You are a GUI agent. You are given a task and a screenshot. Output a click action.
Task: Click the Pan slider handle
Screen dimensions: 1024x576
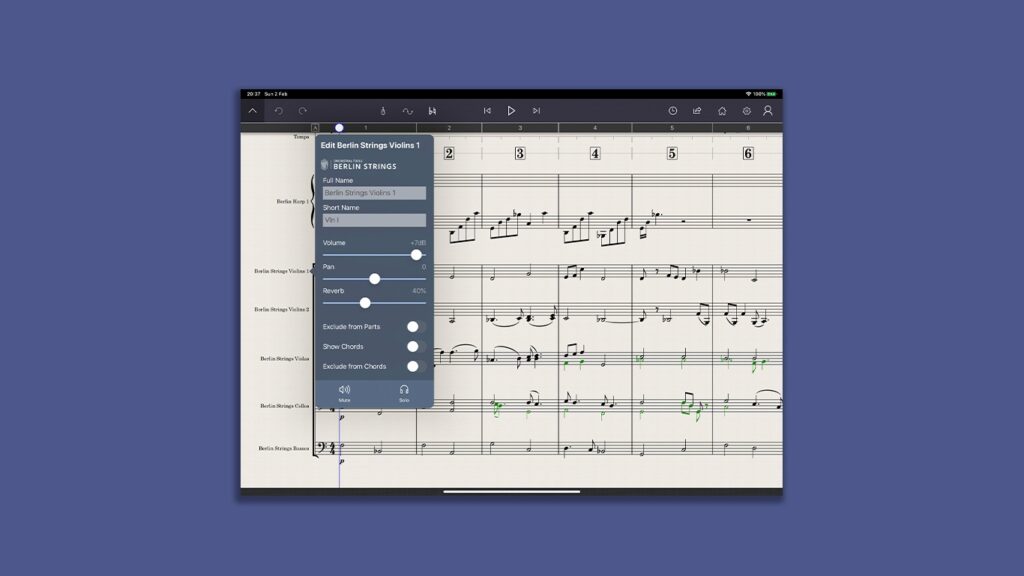pos(374,279)
